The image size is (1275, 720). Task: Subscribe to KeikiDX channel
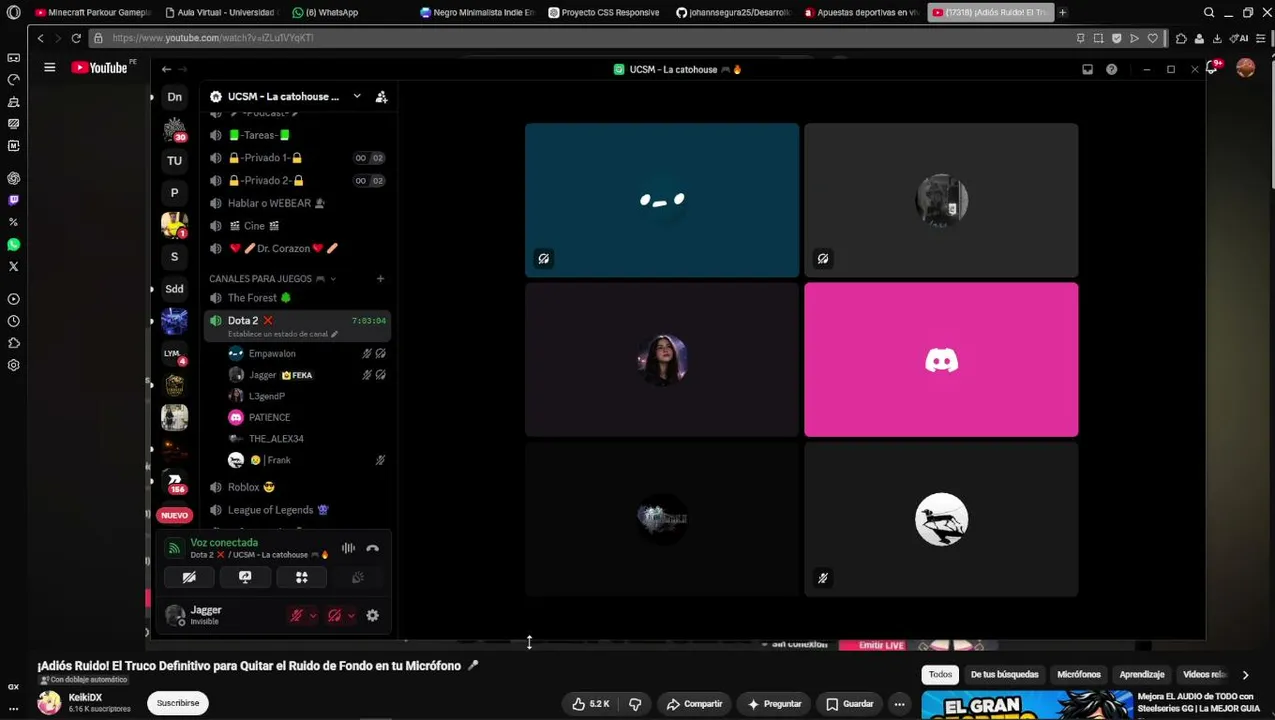point(178,703)
